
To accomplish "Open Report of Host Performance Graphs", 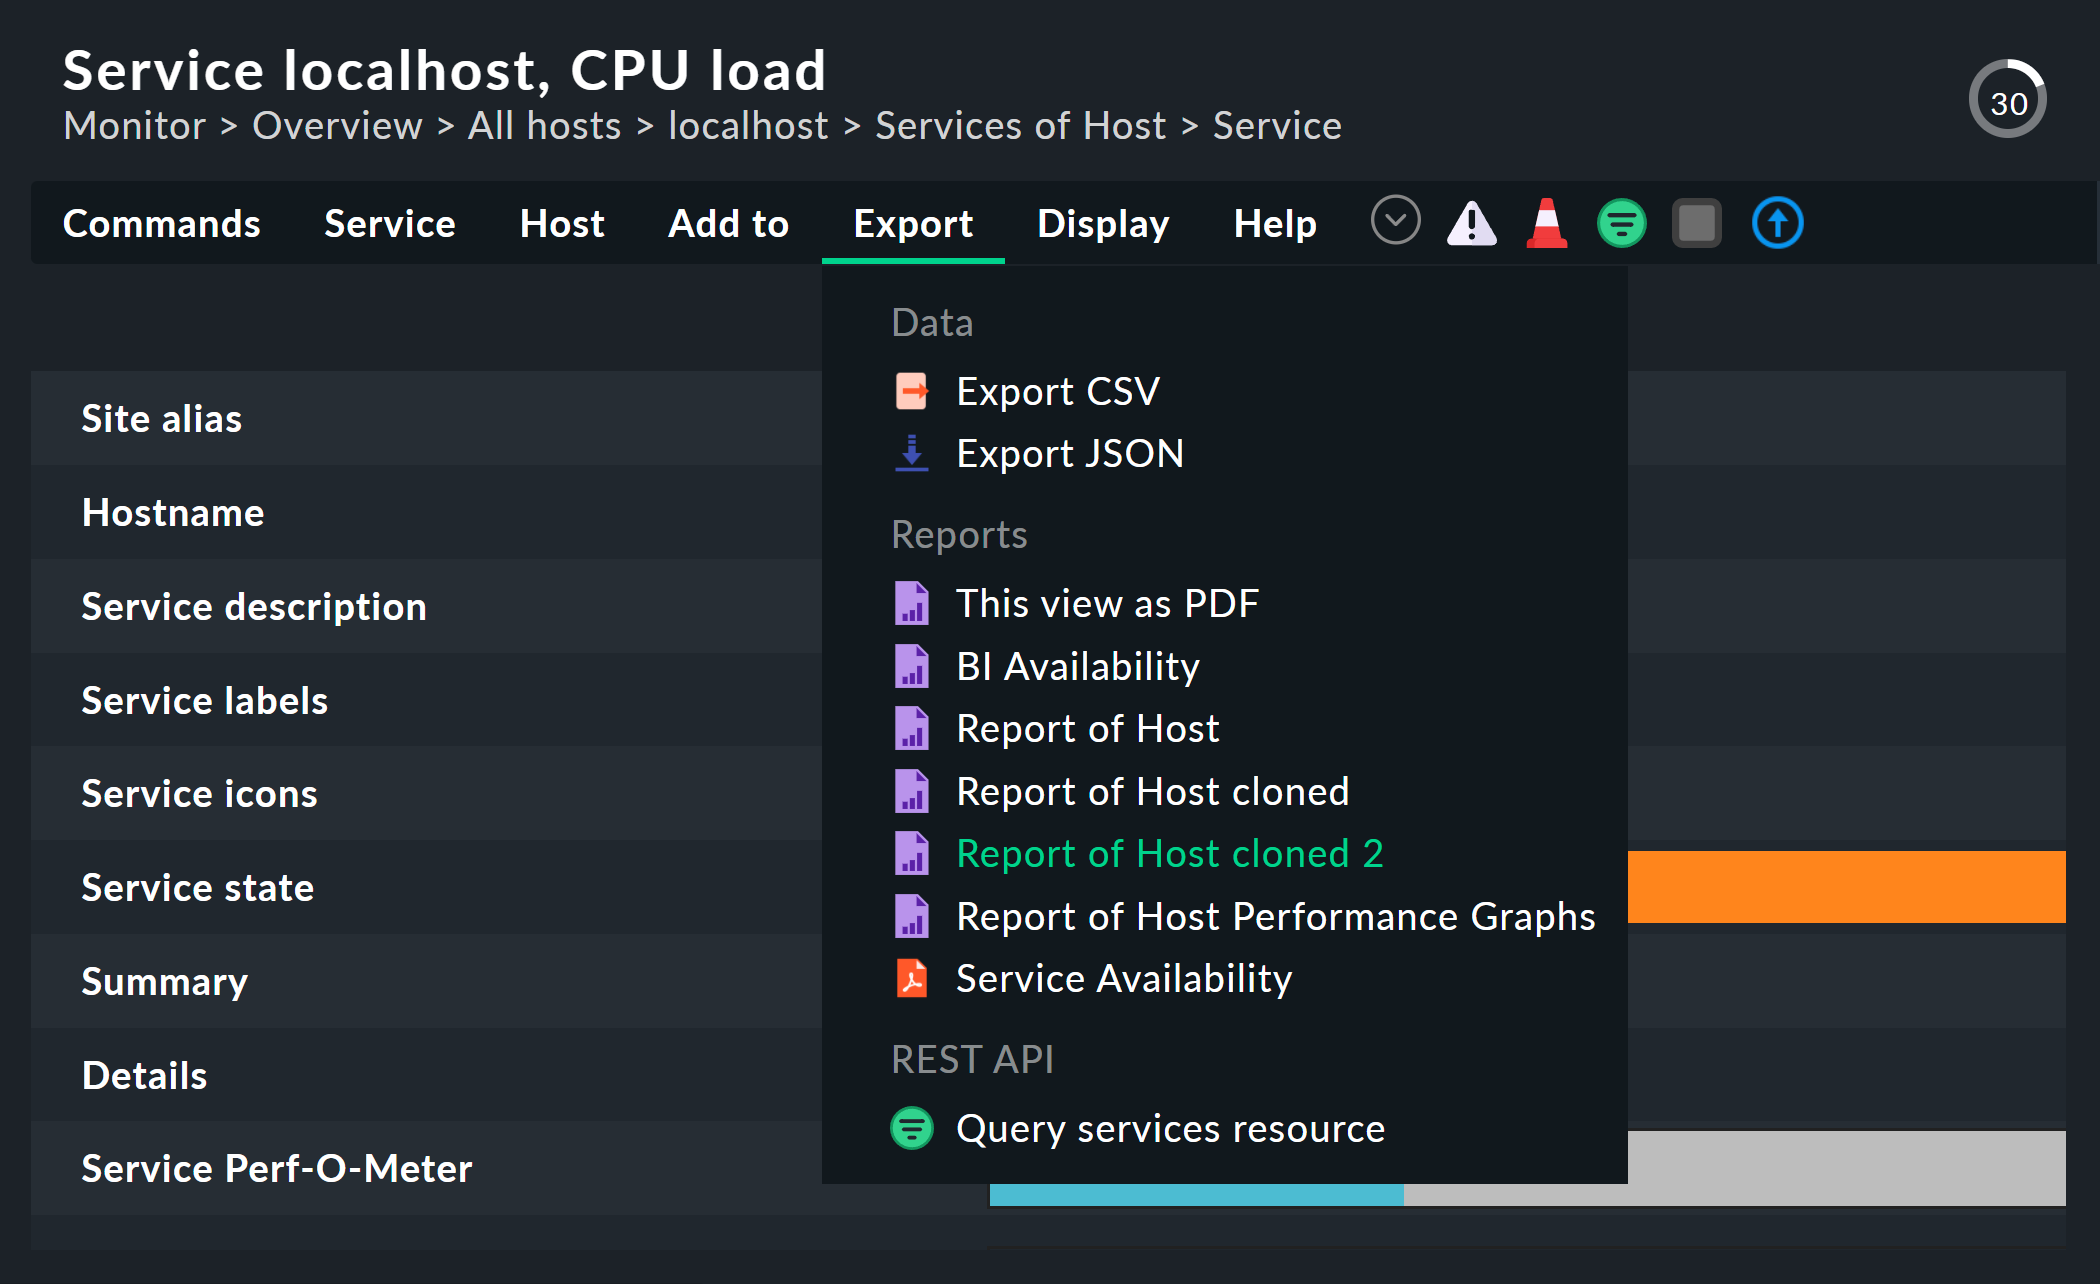I will click(1274, 916).
